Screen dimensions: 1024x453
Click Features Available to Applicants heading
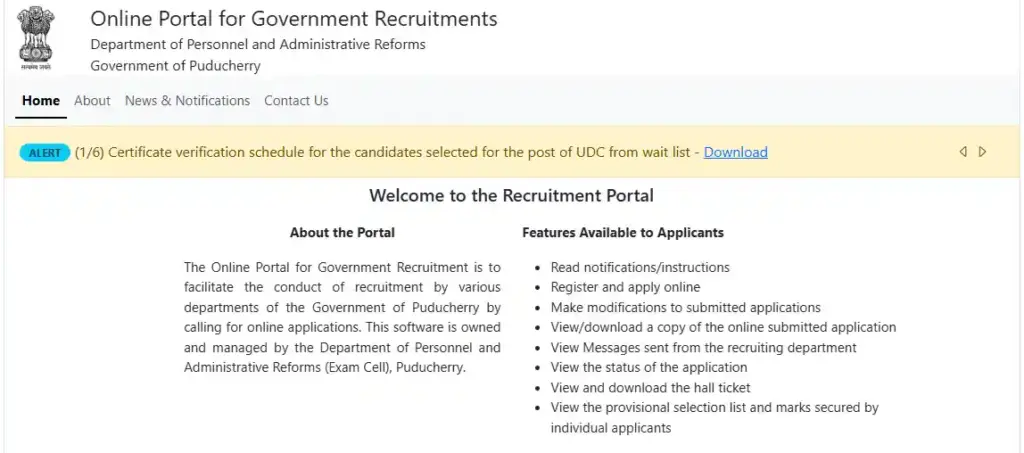622,233
